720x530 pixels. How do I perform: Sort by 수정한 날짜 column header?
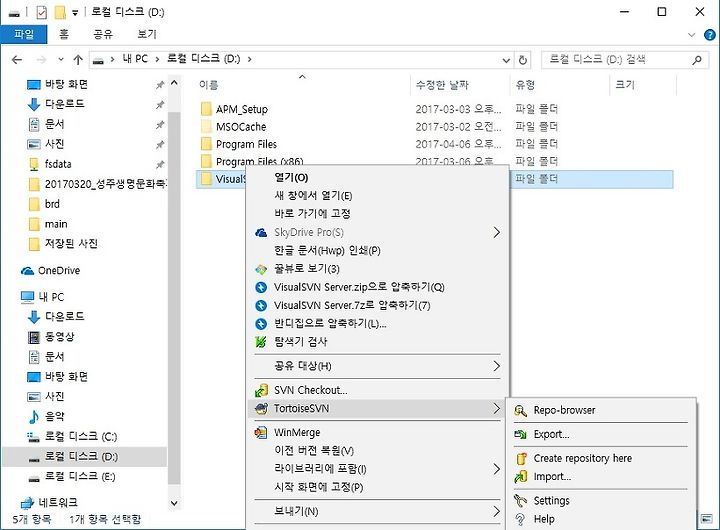pyautogui.click(x=442, y=85)
